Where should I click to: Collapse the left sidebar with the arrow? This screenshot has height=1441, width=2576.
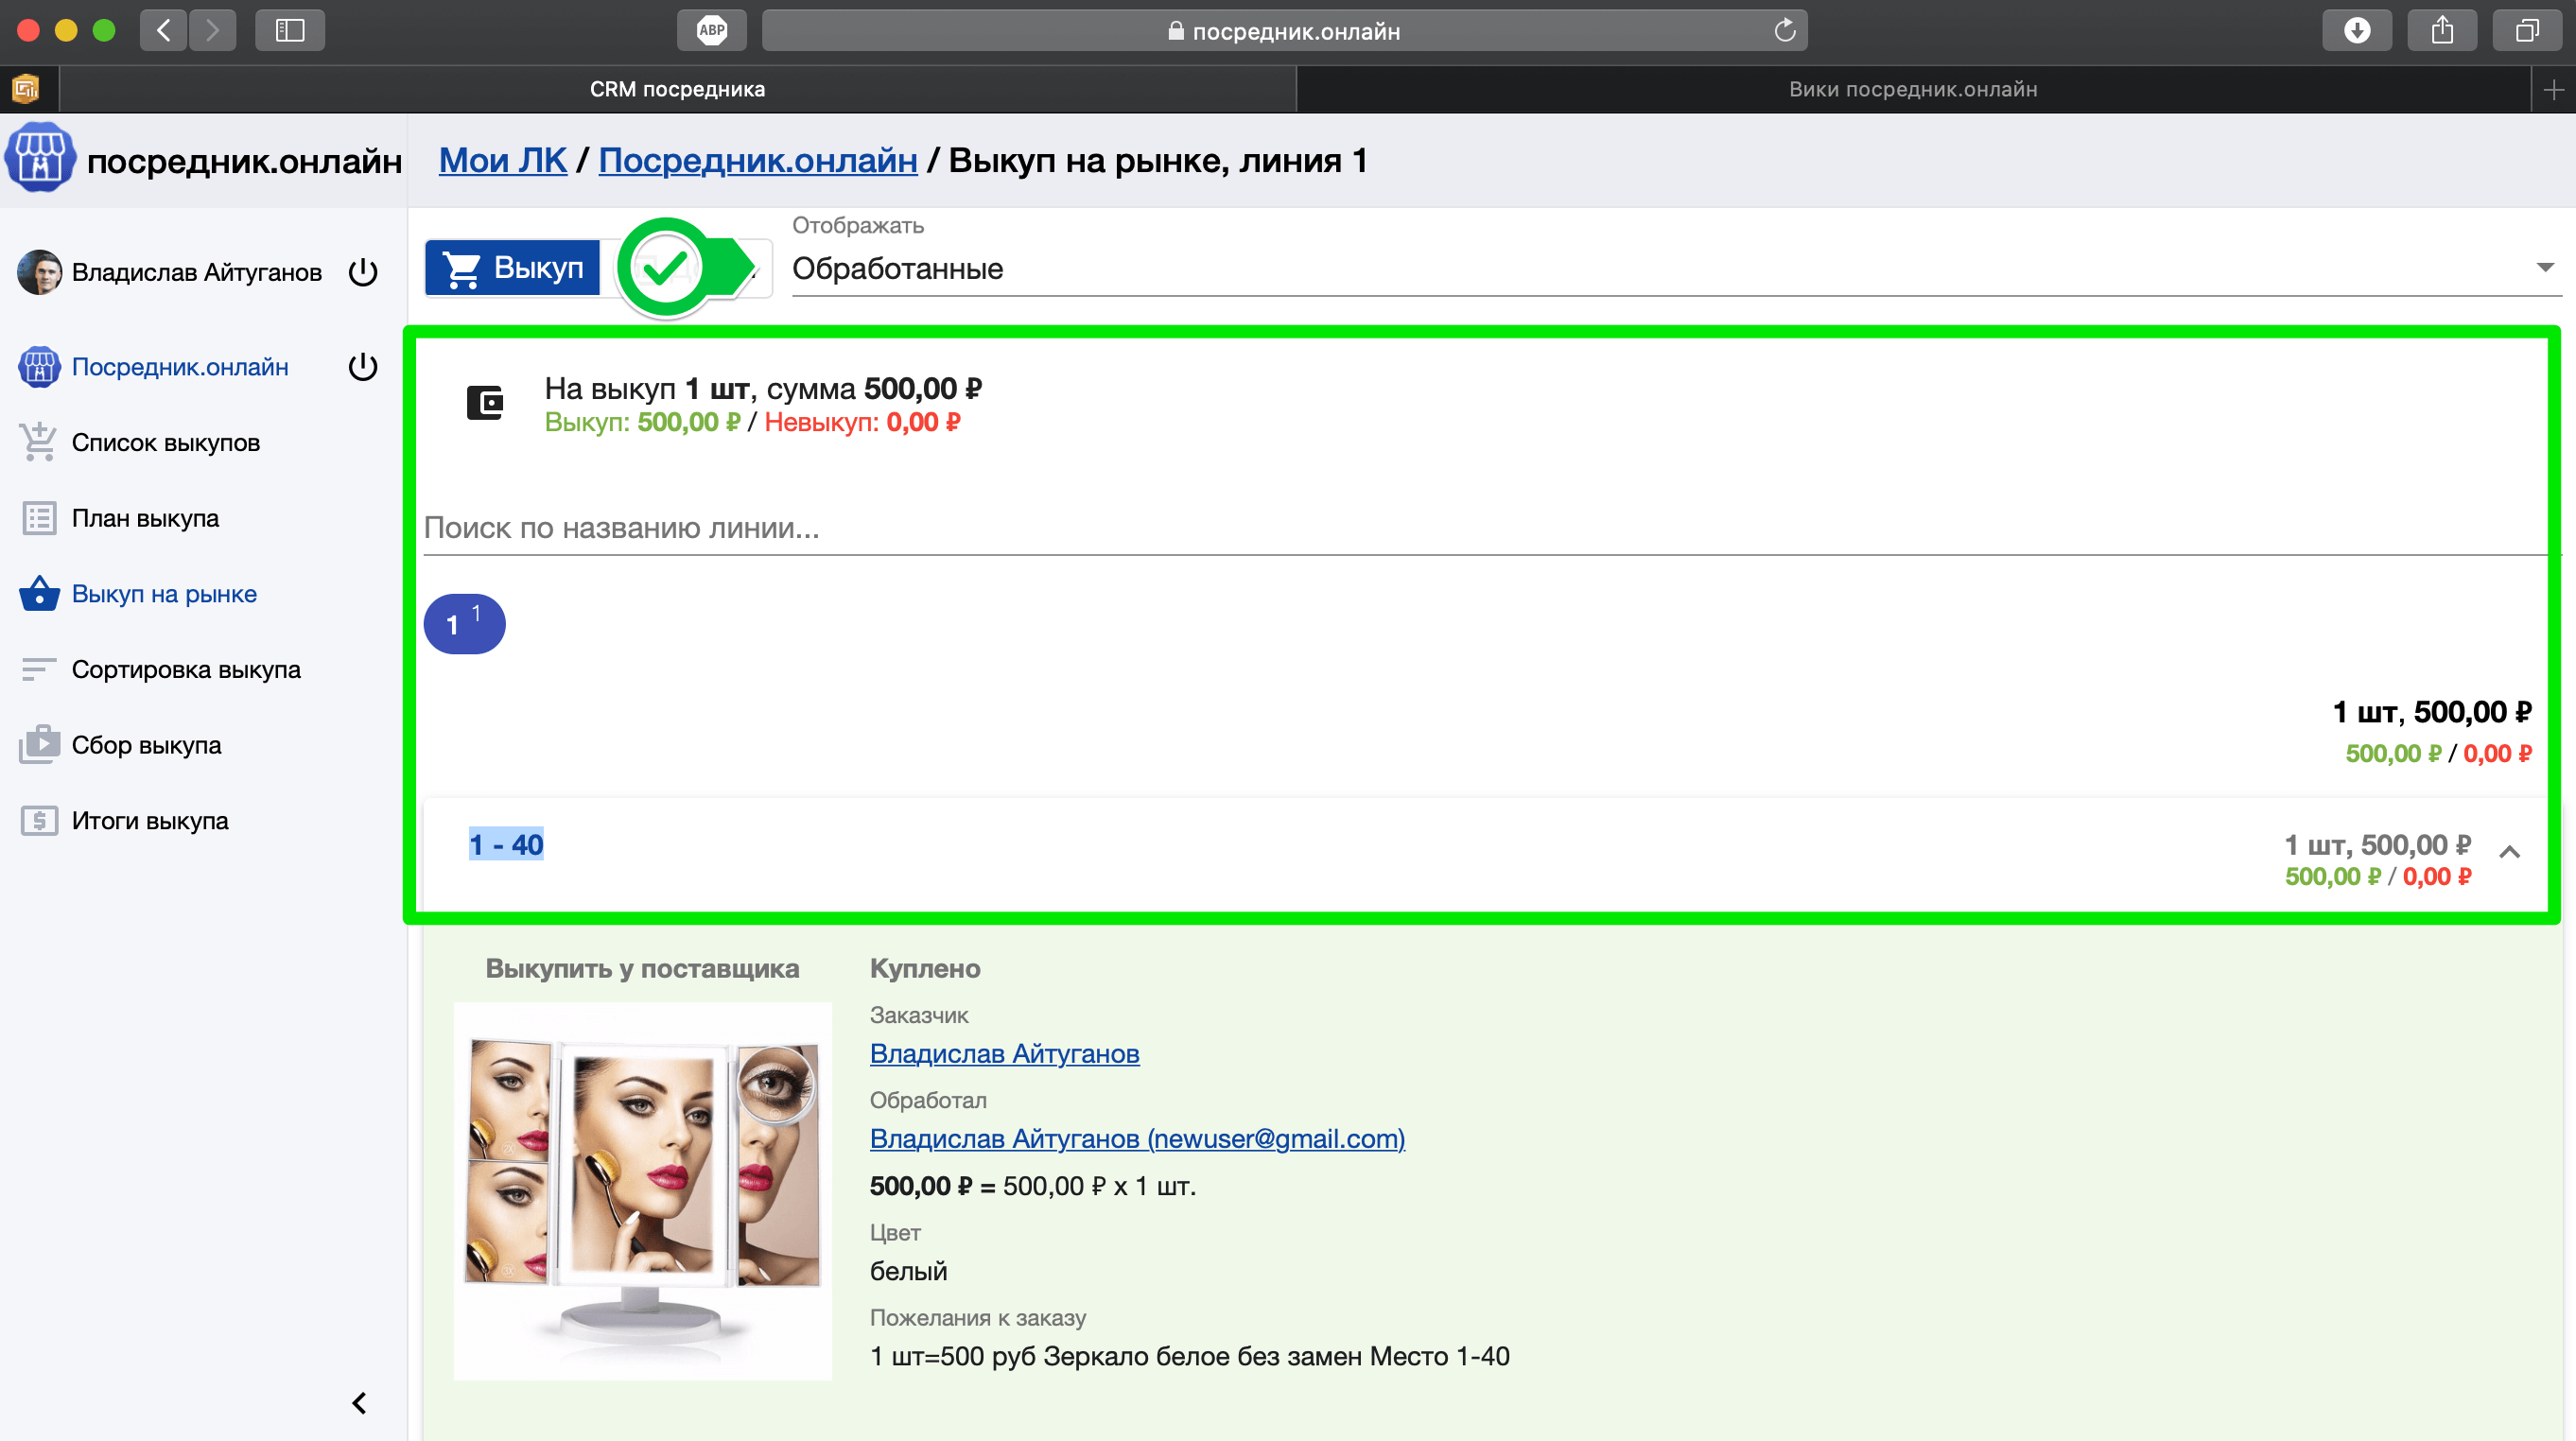pyautogui.click(x=359, y=1403)
